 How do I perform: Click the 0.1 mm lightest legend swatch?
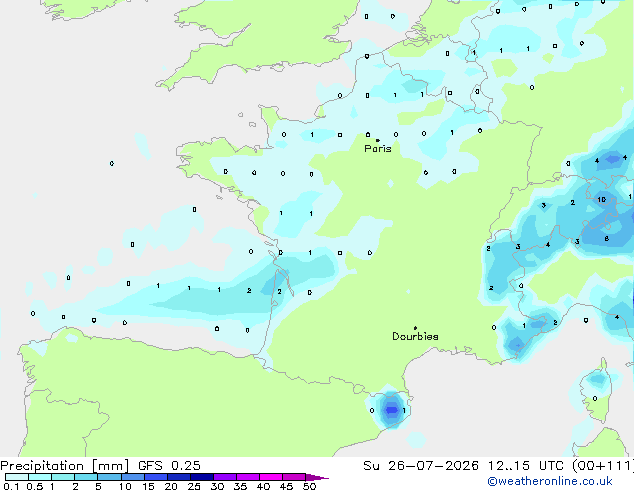click(17, 477)
